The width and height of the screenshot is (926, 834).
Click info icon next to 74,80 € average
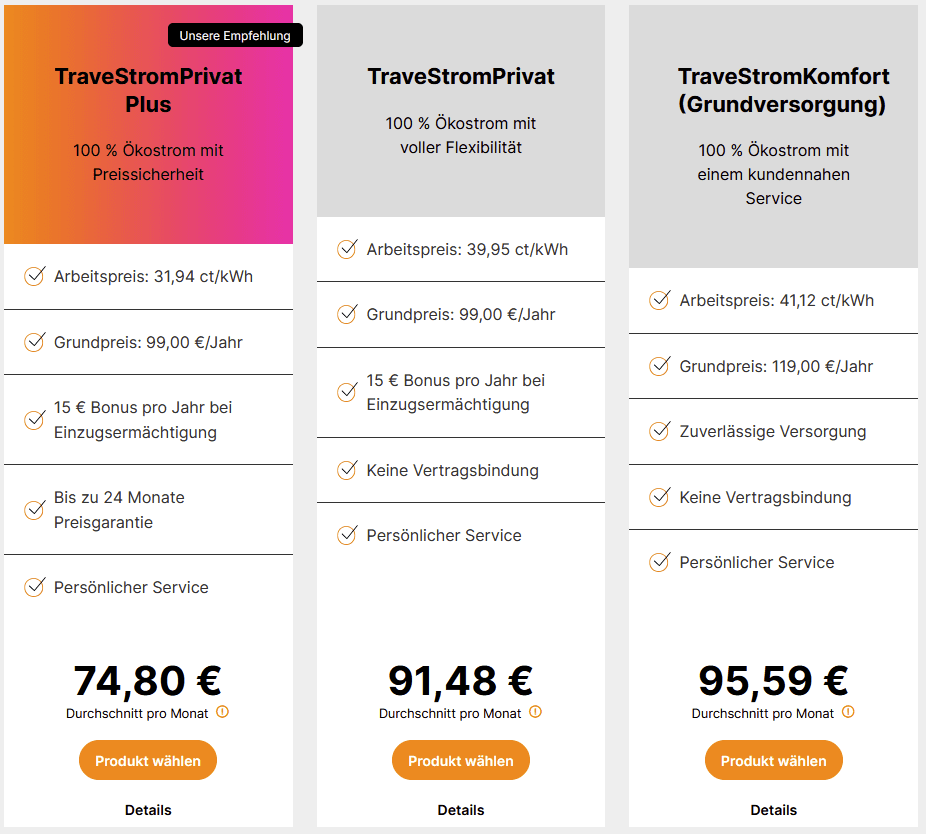tap(222, 713)
